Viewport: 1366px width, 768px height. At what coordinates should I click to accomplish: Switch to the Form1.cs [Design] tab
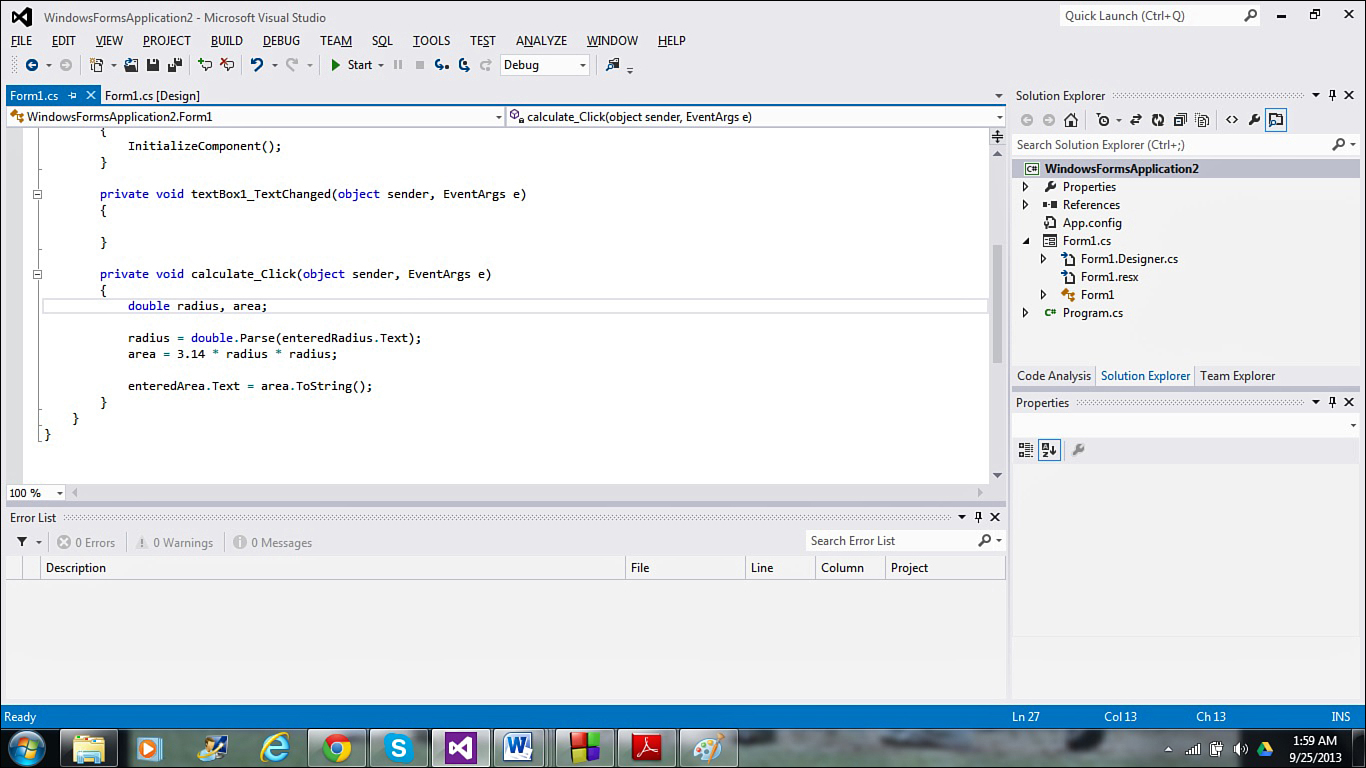click(x=152, y=96)
